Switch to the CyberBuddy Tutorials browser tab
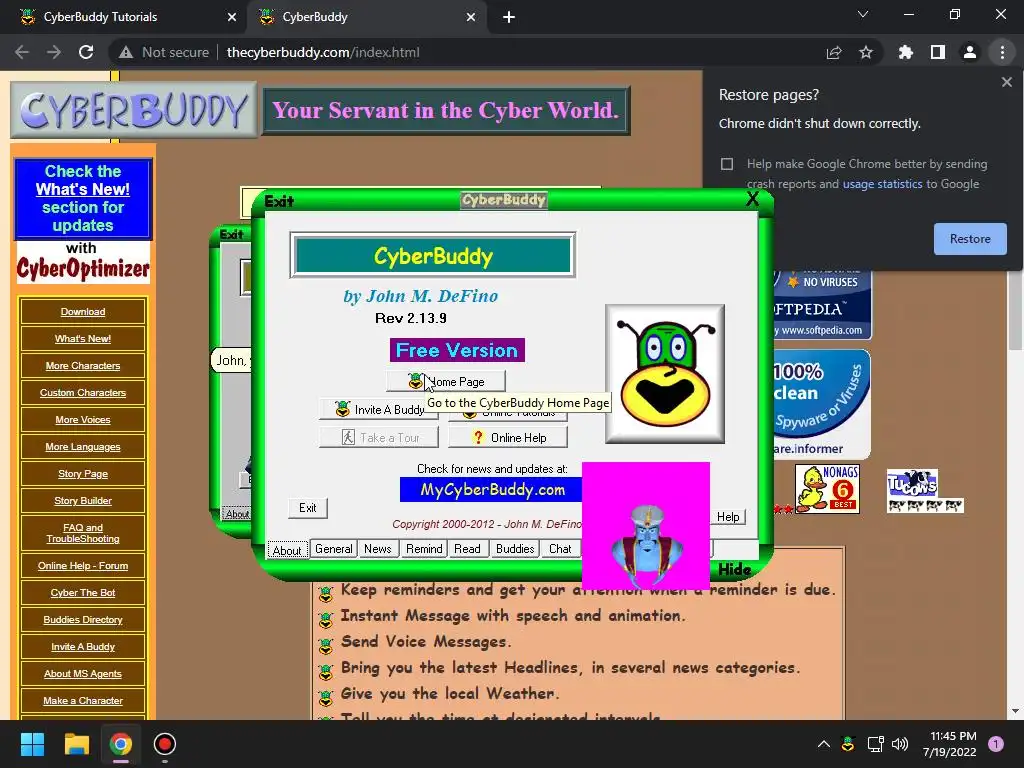The image size is (1024, 768). point(124,17)
